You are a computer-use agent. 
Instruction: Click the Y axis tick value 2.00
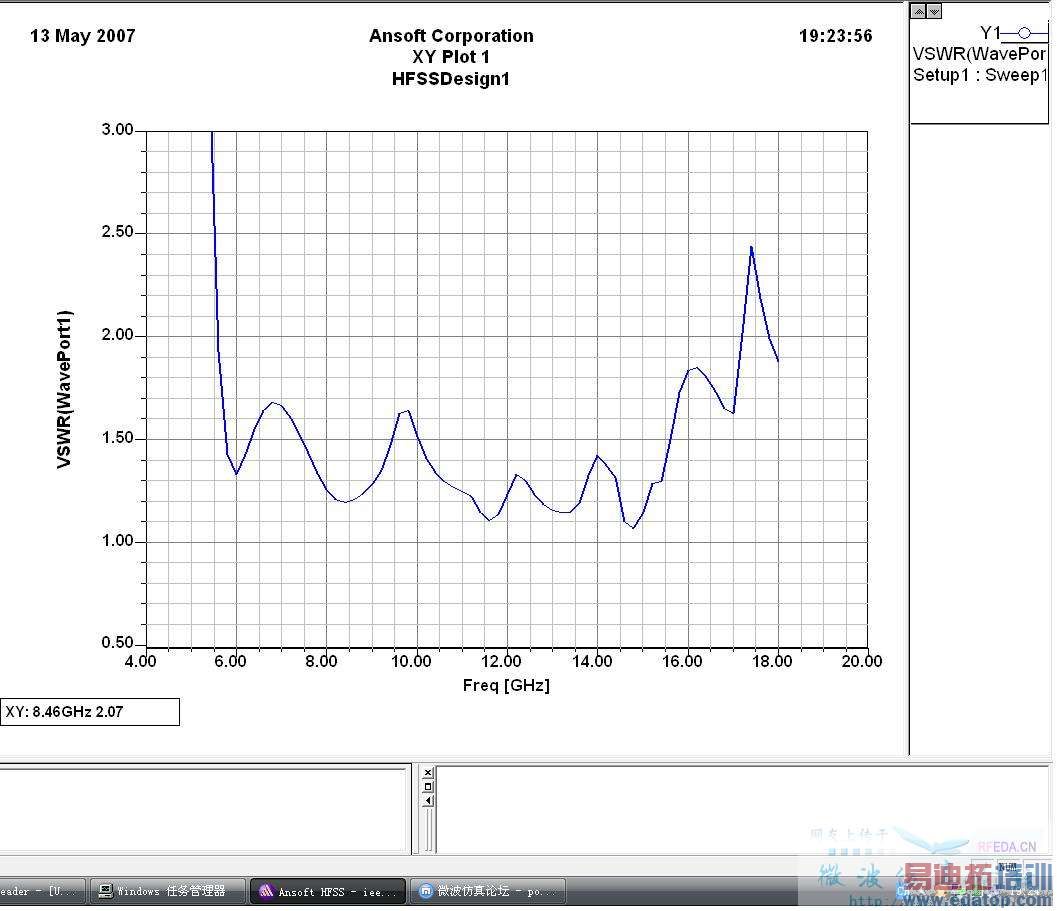pos(117,335)
